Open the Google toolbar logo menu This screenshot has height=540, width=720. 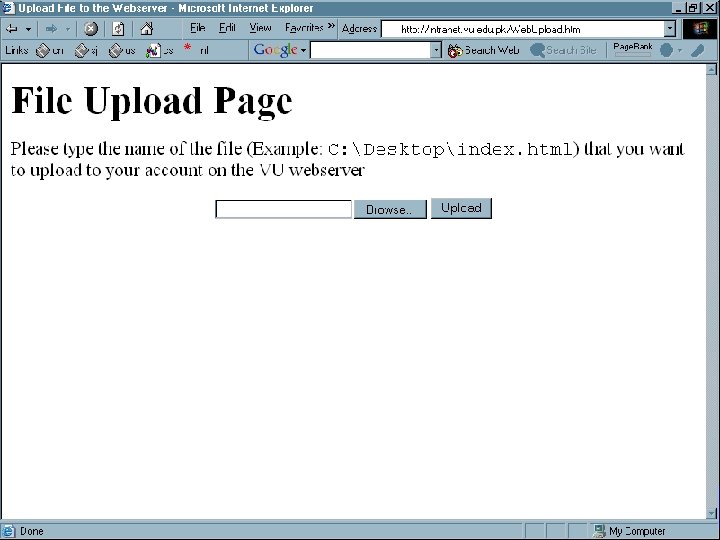pos(280,50)
